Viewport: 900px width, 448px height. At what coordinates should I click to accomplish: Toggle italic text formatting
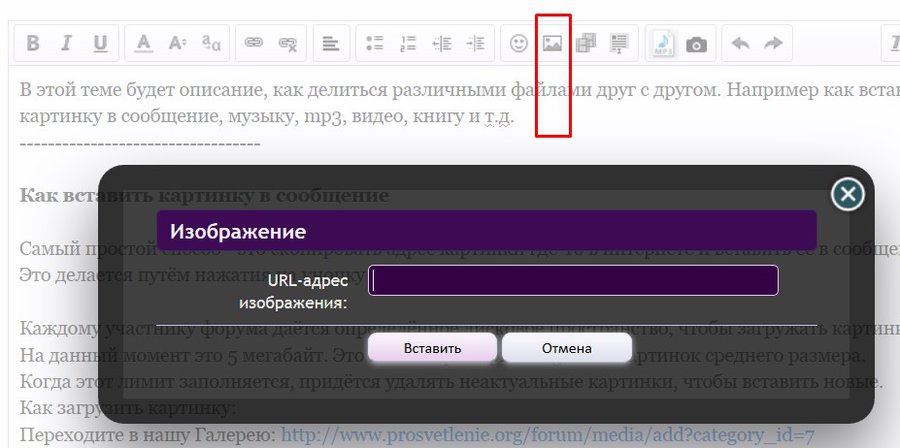click(66, 44)
